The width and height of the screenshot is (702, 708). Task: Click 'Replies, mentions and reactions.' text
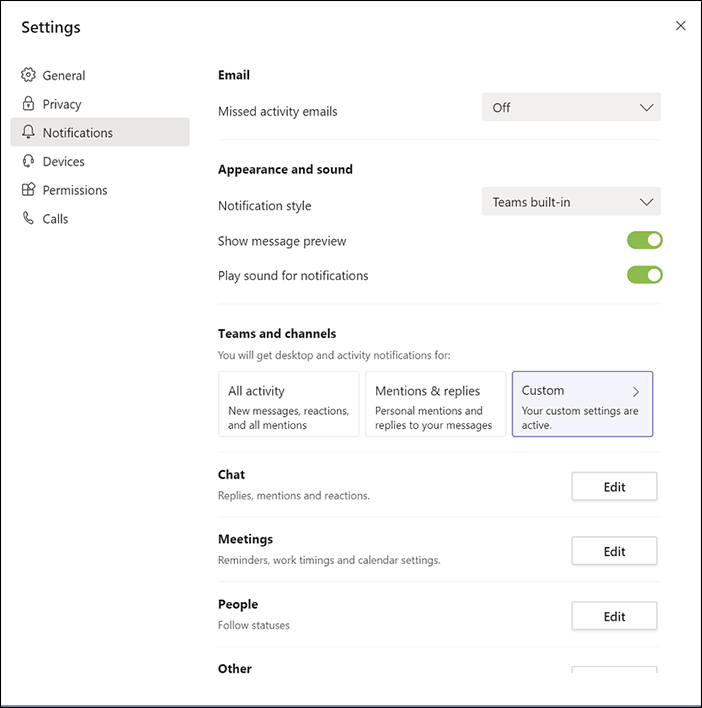(294, 495)
